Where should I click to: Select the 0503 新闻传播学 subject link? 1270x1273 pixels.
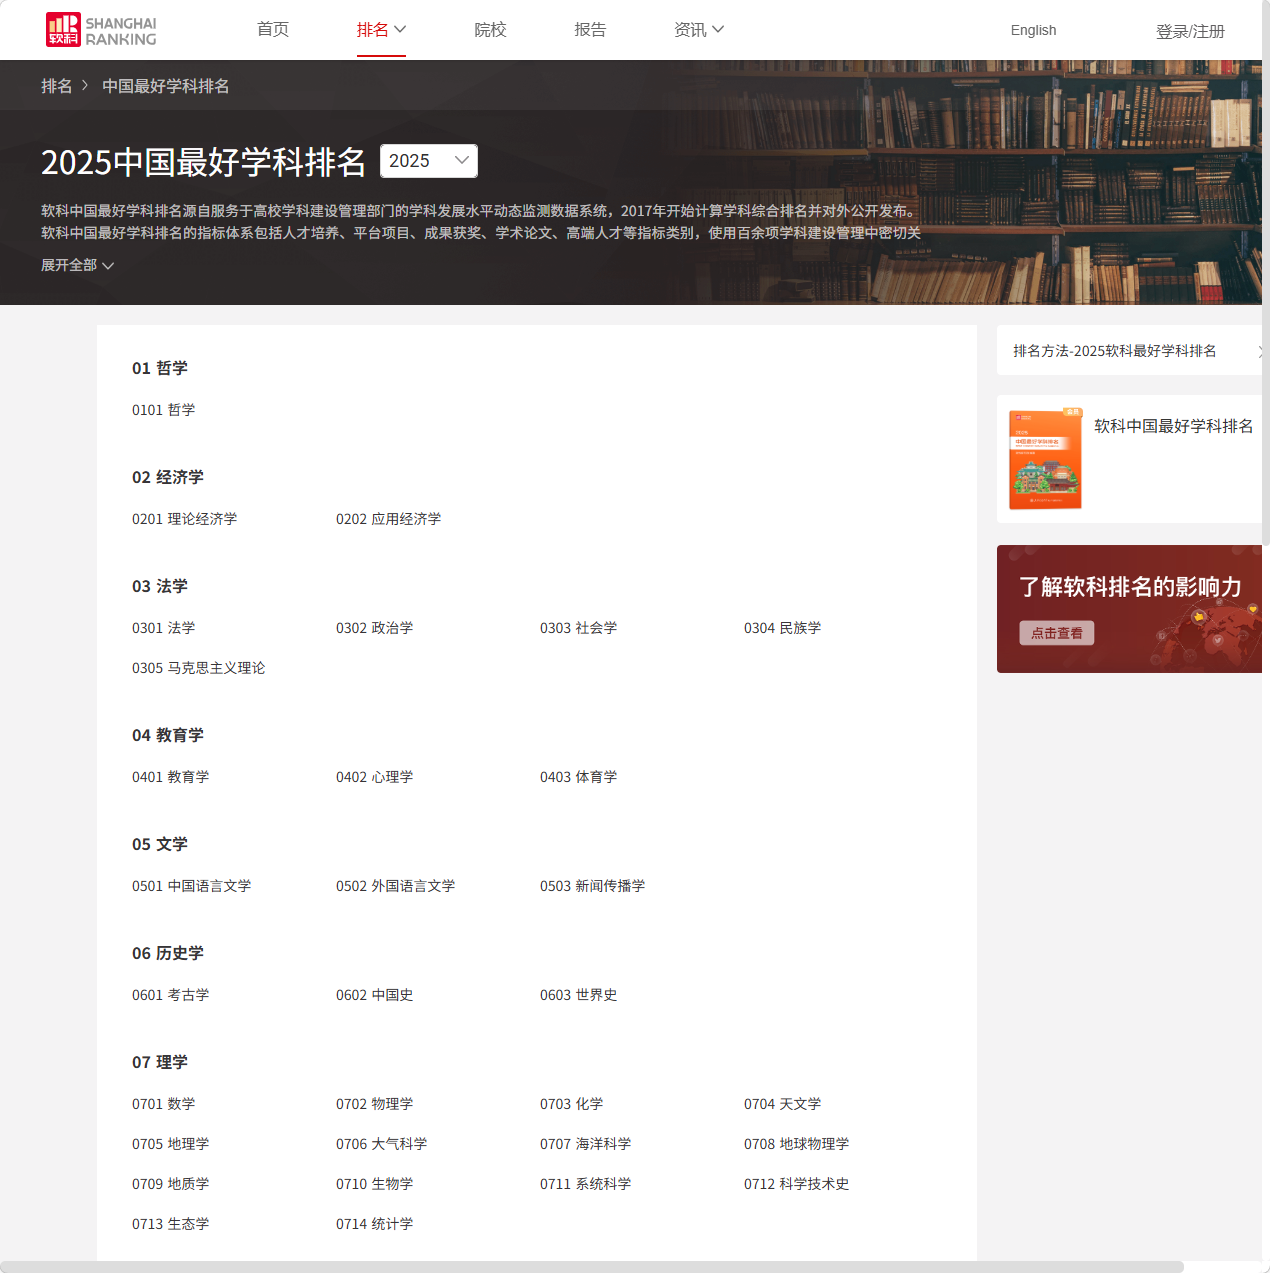(x=592, y=886)
